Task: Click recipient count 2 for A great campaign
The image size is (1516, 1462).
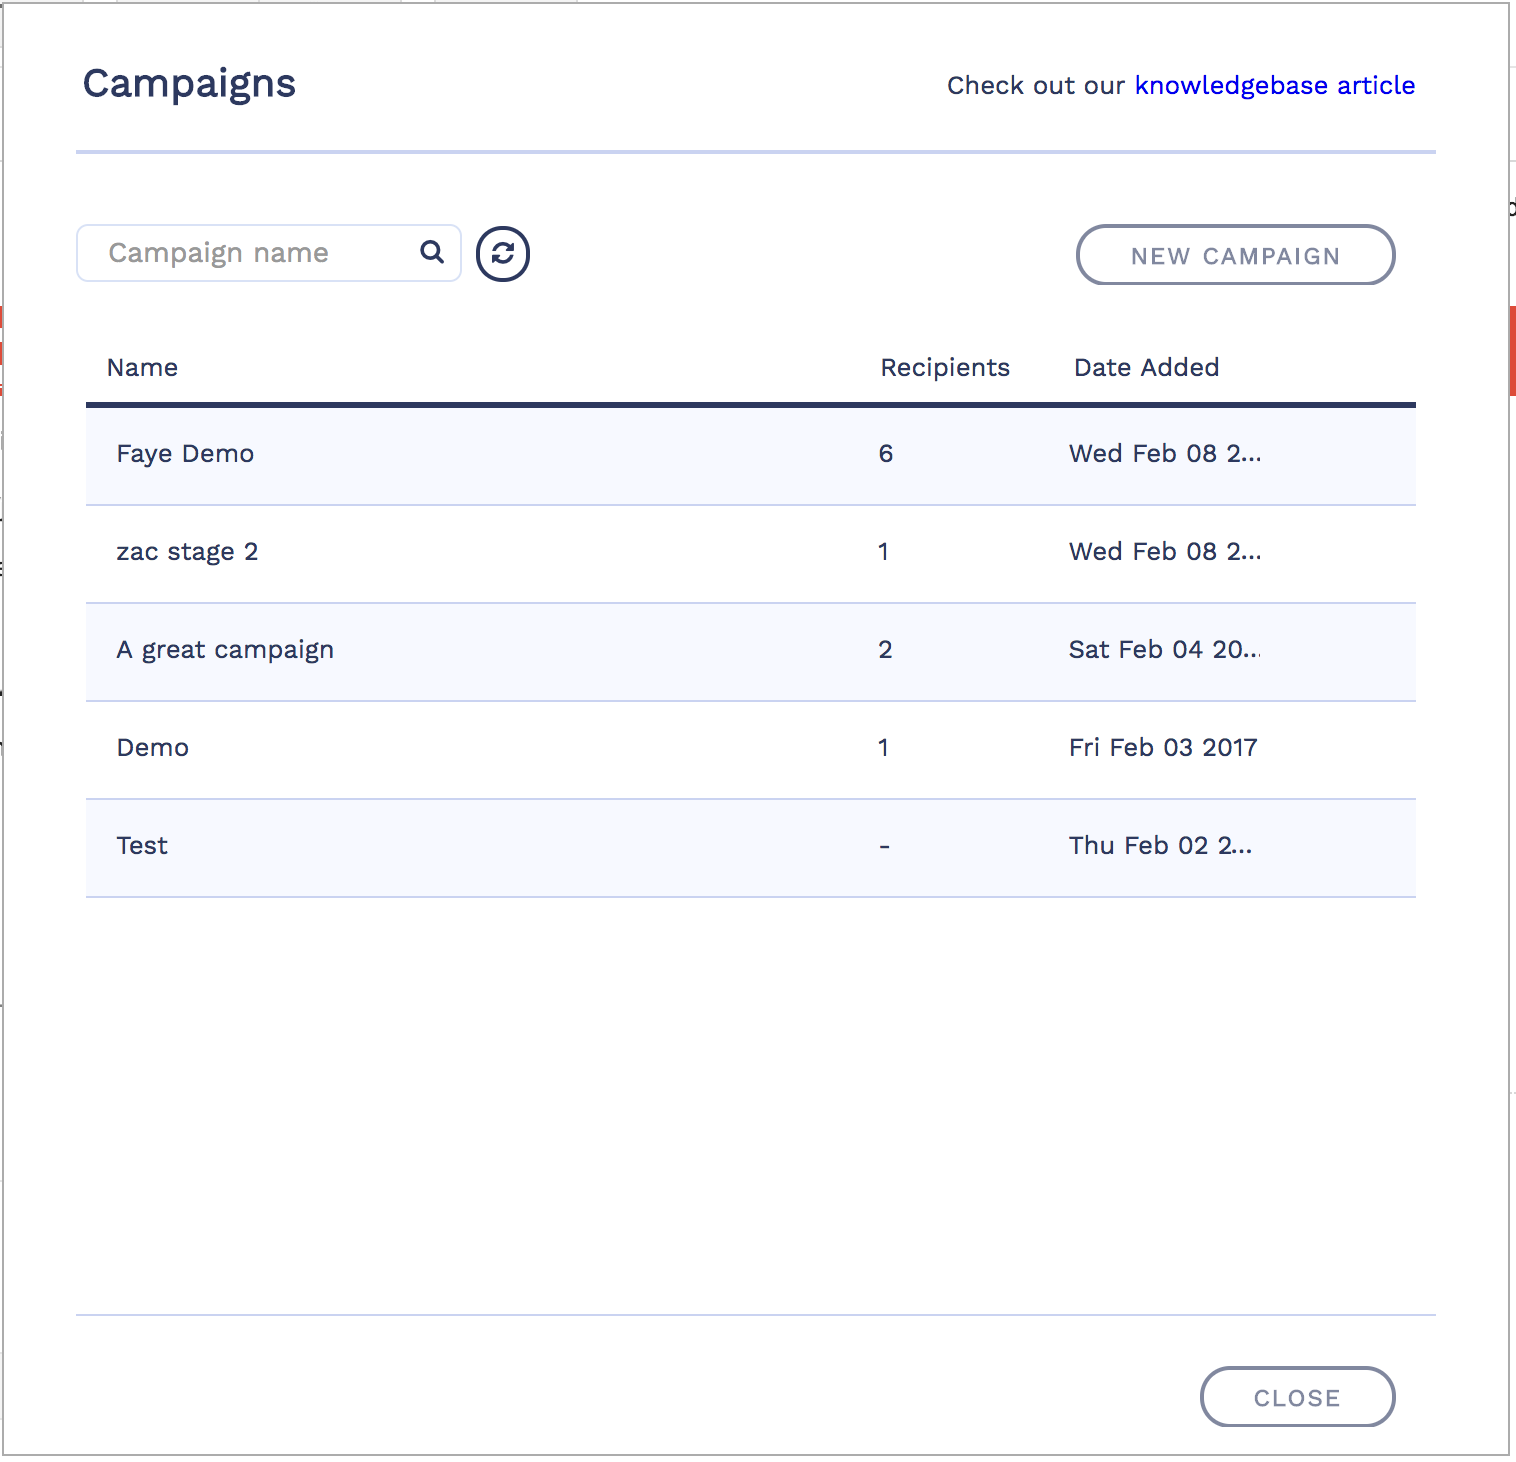Action: (x=885, y=650)
